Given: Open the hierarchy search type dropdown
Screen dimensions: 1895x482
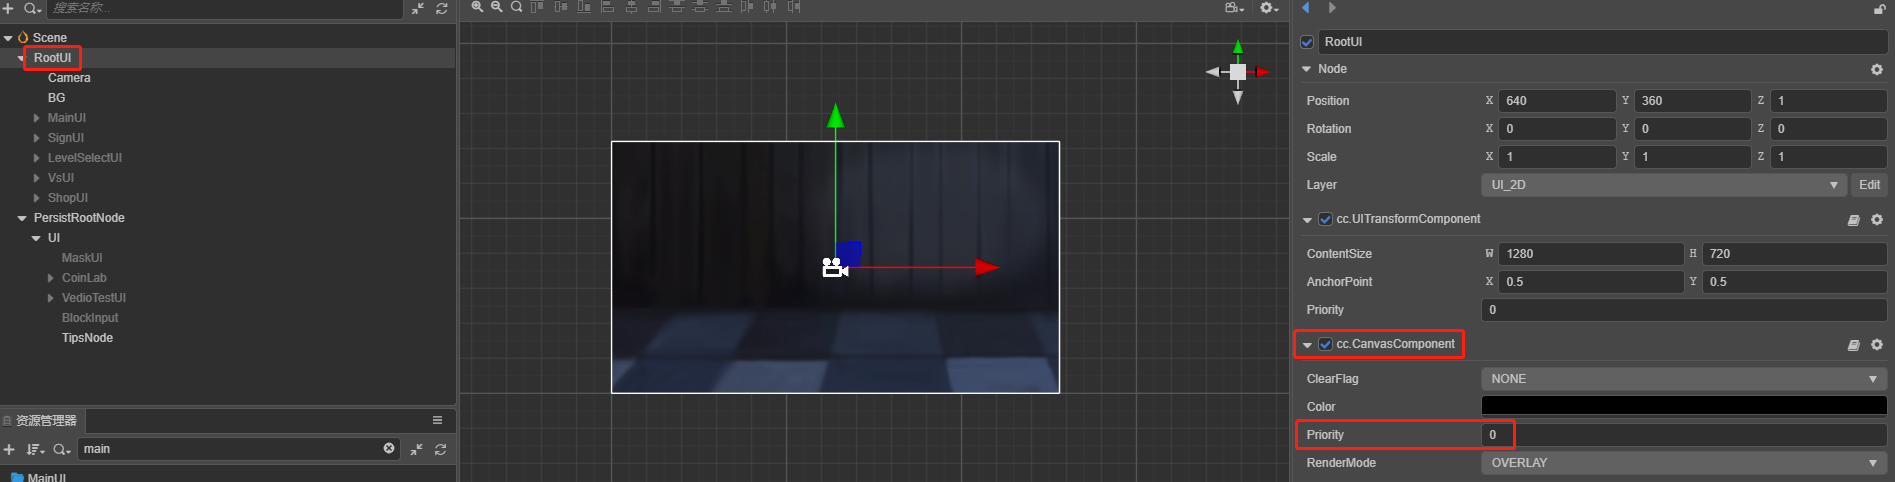Looking at the screenshot, I should (33, 8).
